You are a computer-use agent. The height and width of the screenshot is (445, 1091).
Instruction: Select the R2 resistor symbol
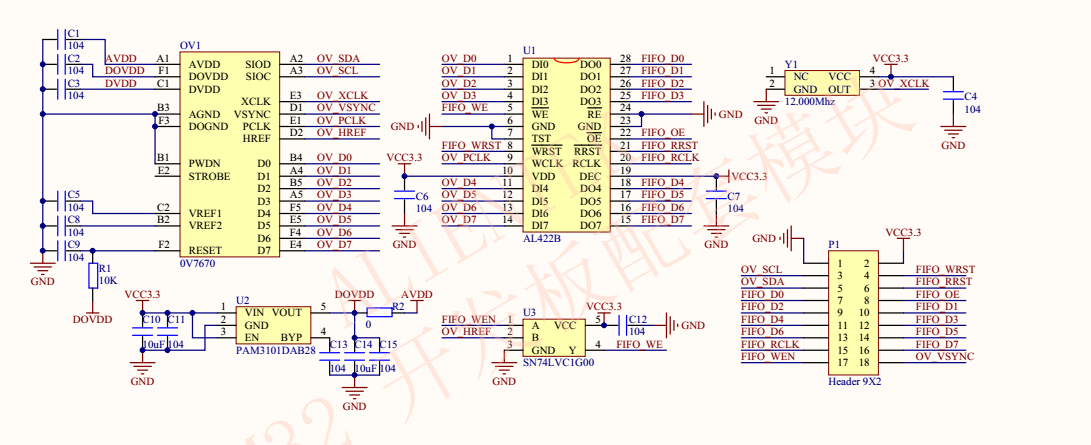click(x=379, y=312)
